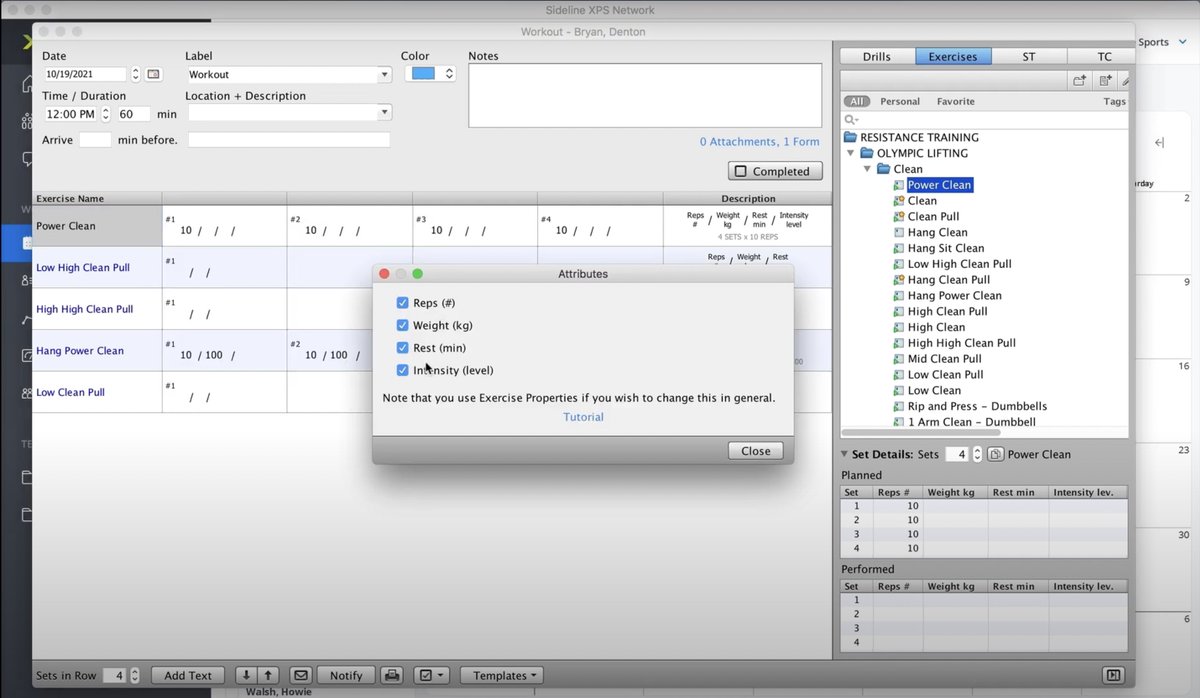Collapse the OLYMPIC LIFTING folder
Screen dimensions: 1200x698
(x=851, y=153)
